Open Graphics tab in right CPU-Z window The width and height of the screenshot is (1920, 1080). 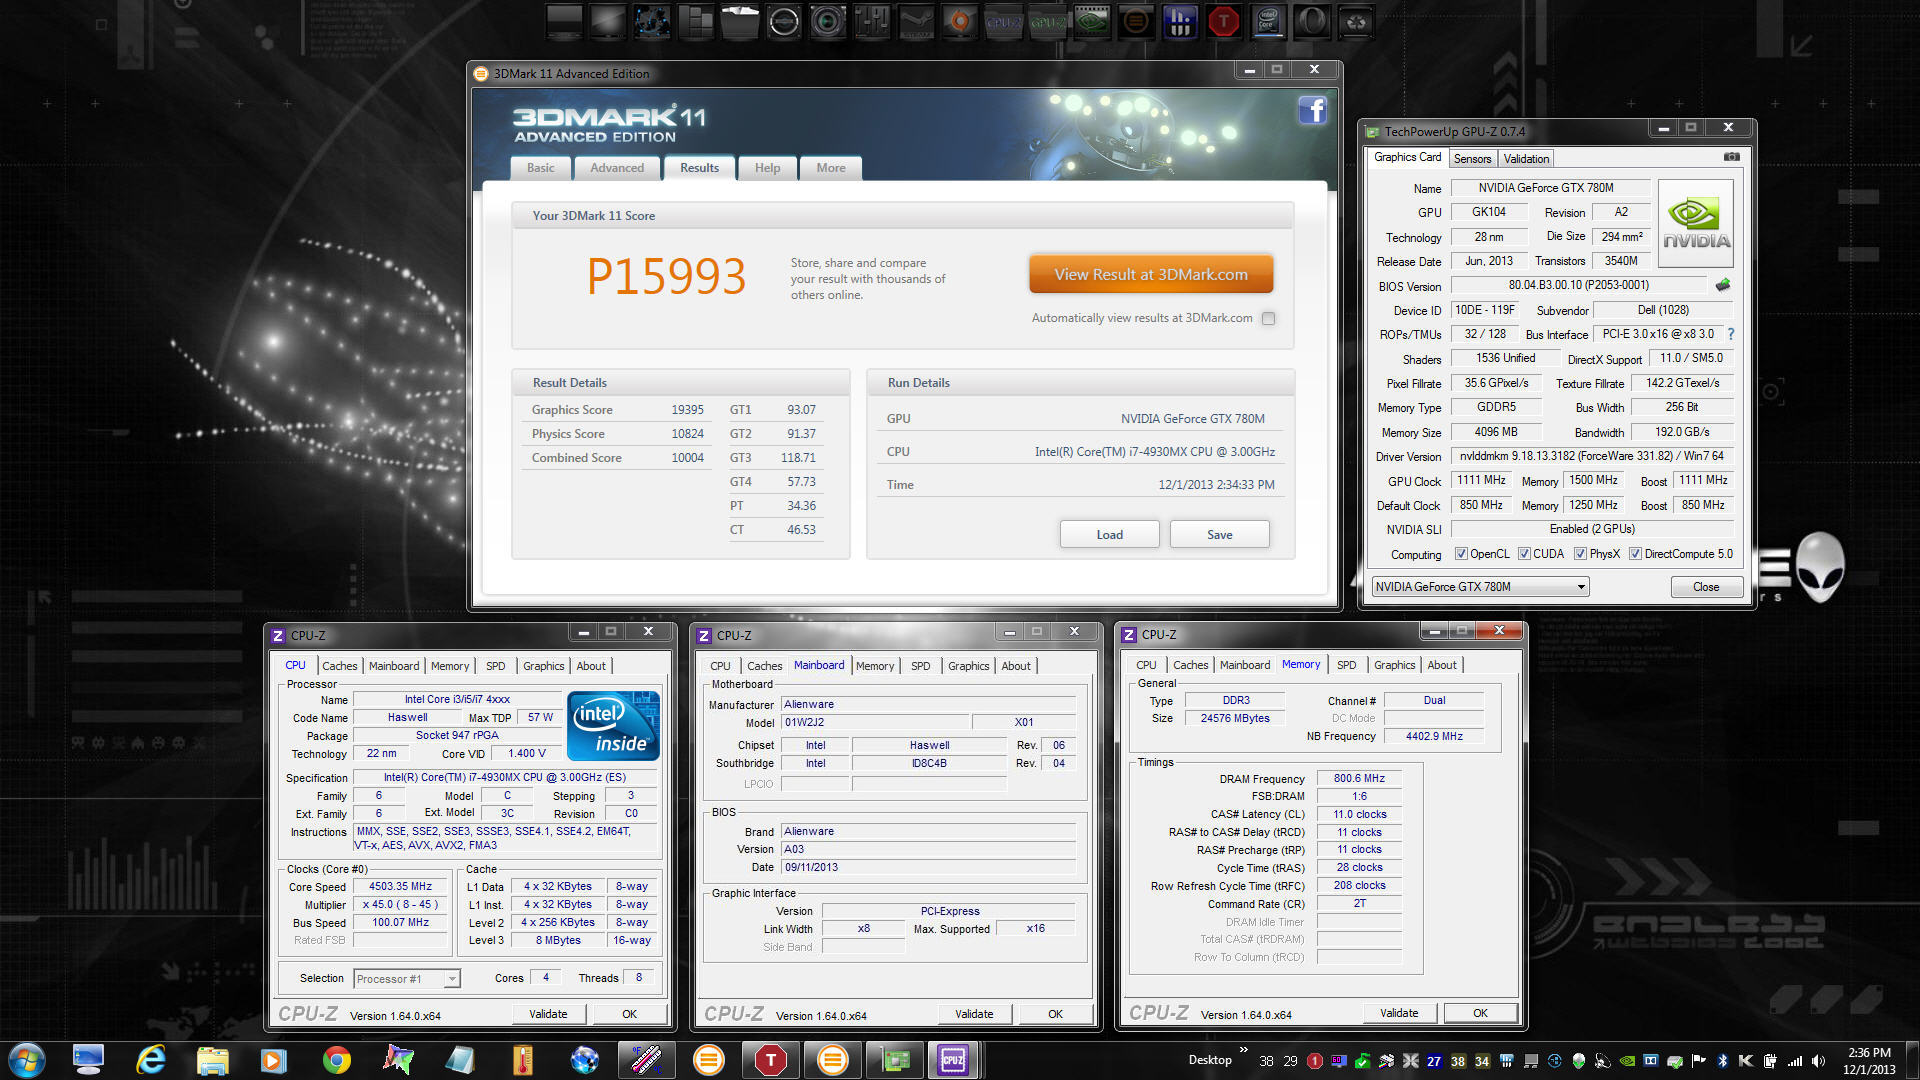tap(1394, 665)
